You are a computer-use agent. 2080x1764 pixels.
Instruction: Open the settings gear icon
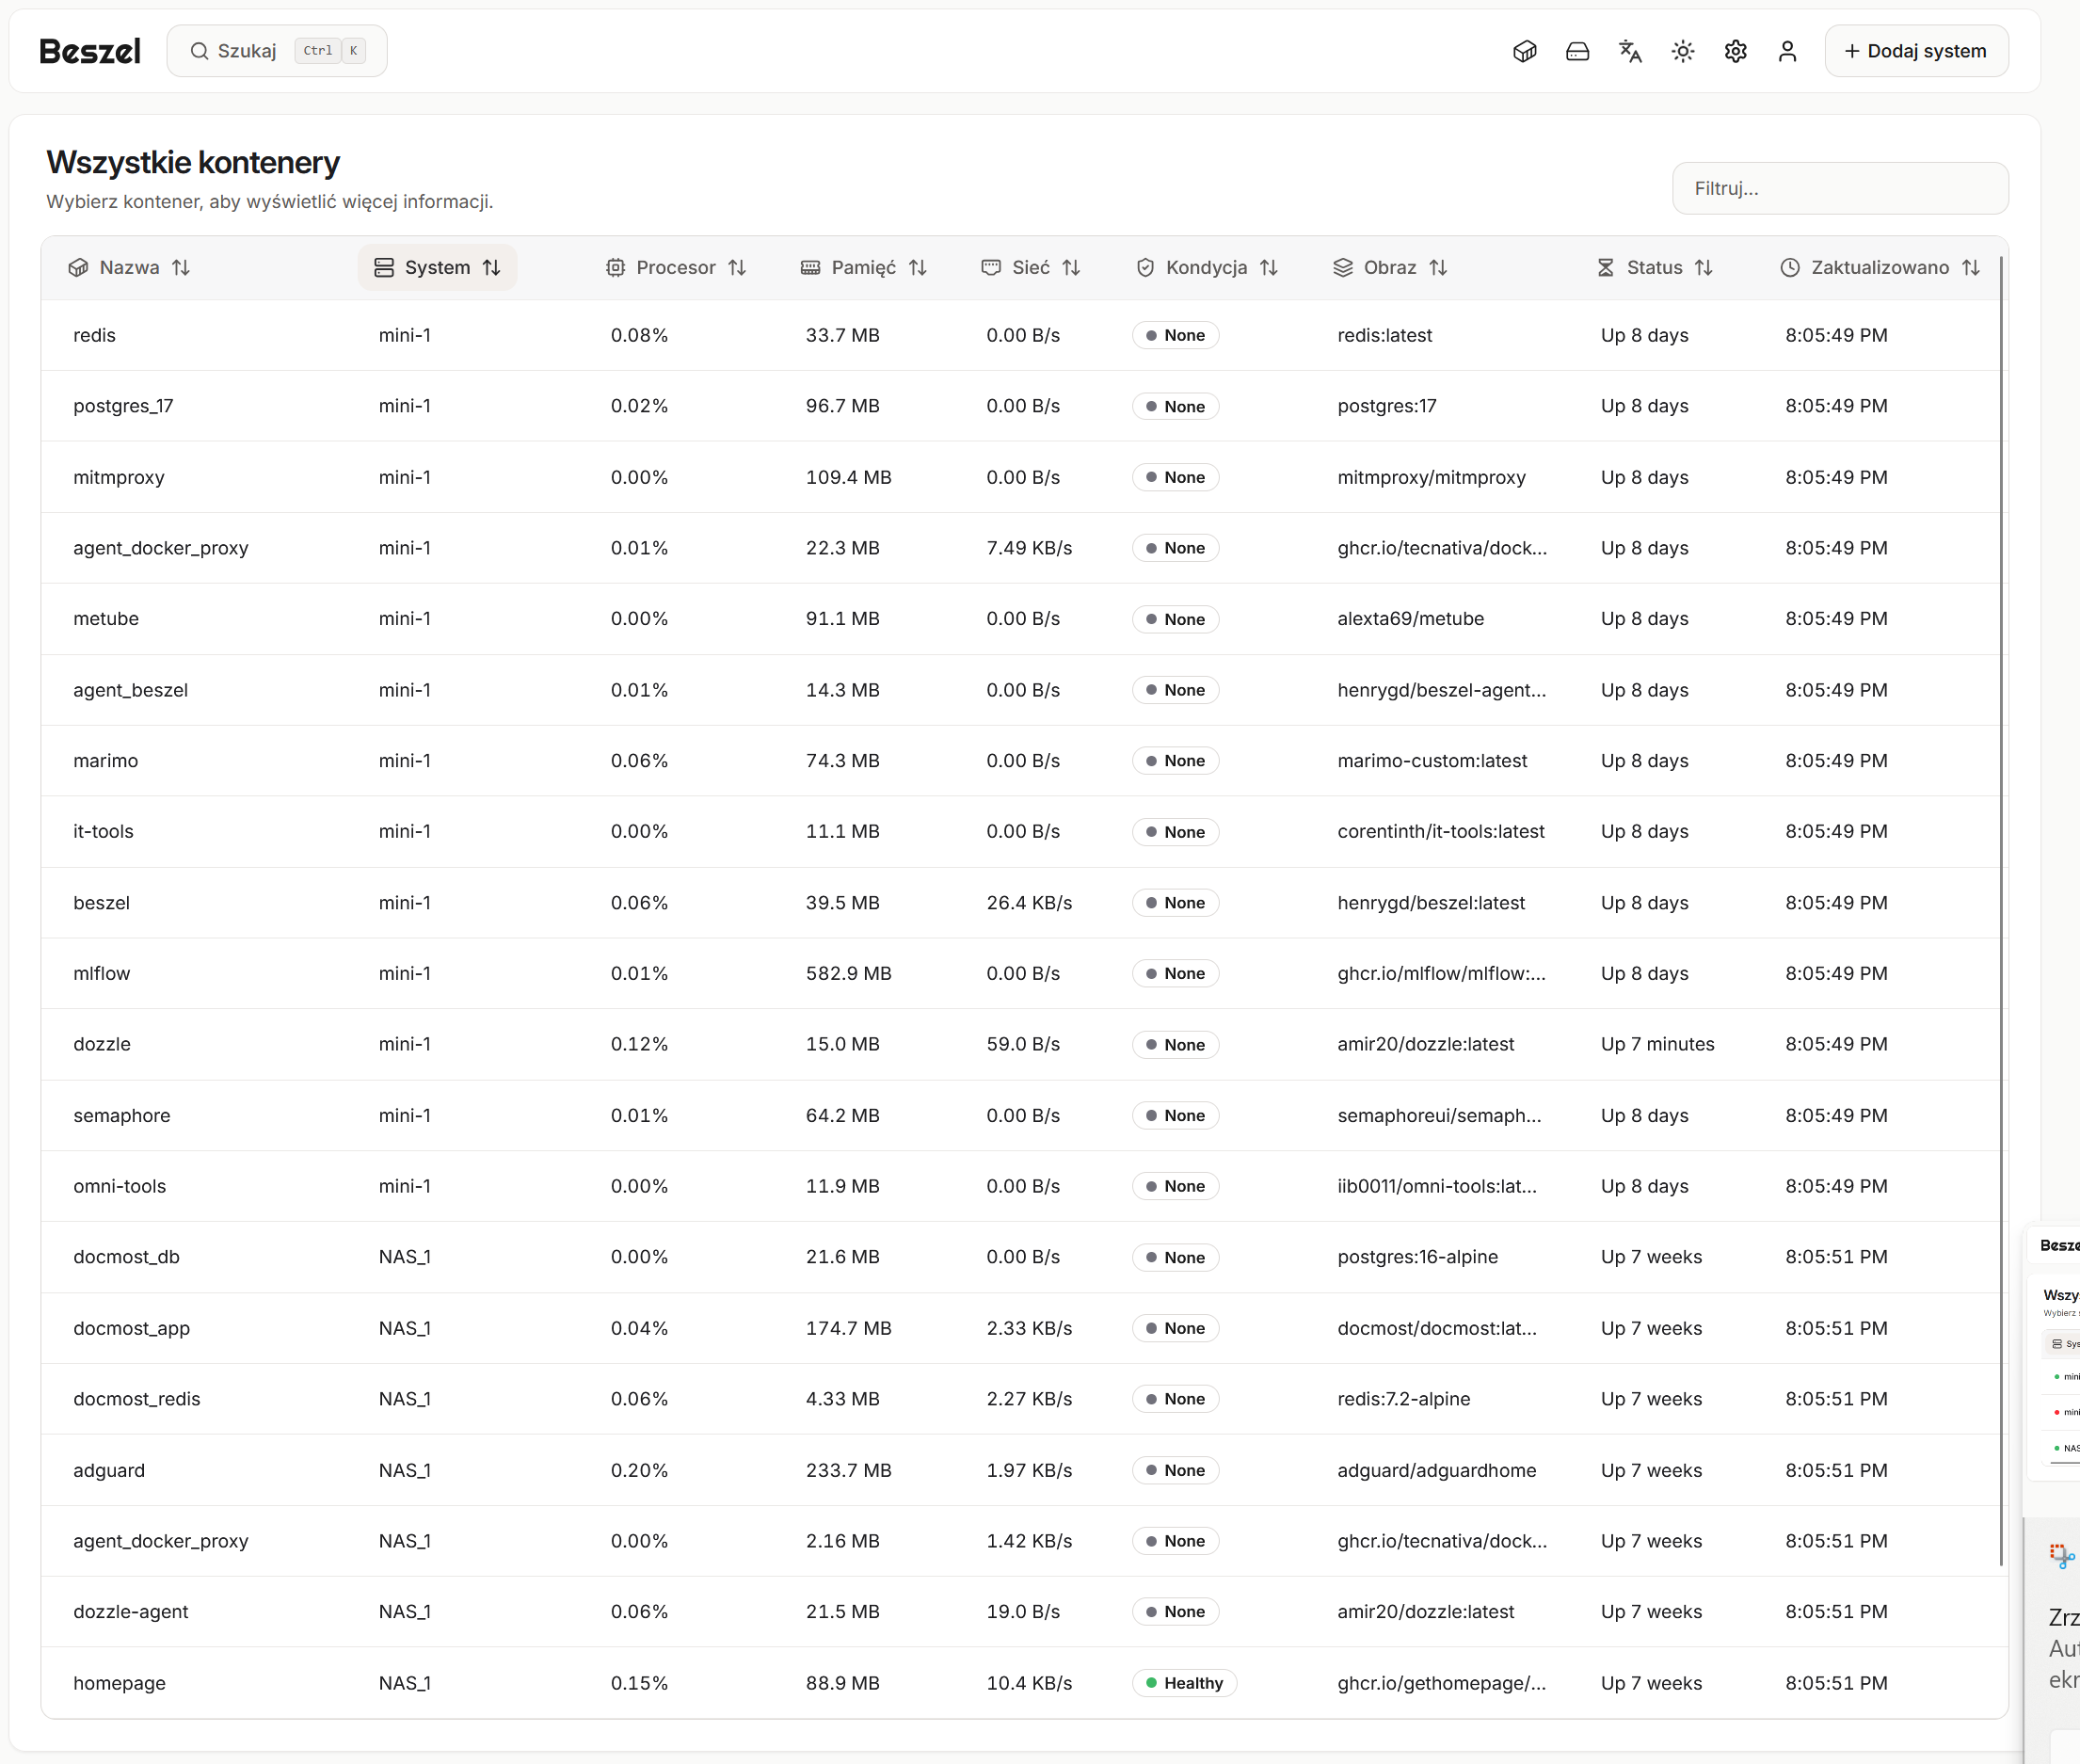click(1735, 51)
